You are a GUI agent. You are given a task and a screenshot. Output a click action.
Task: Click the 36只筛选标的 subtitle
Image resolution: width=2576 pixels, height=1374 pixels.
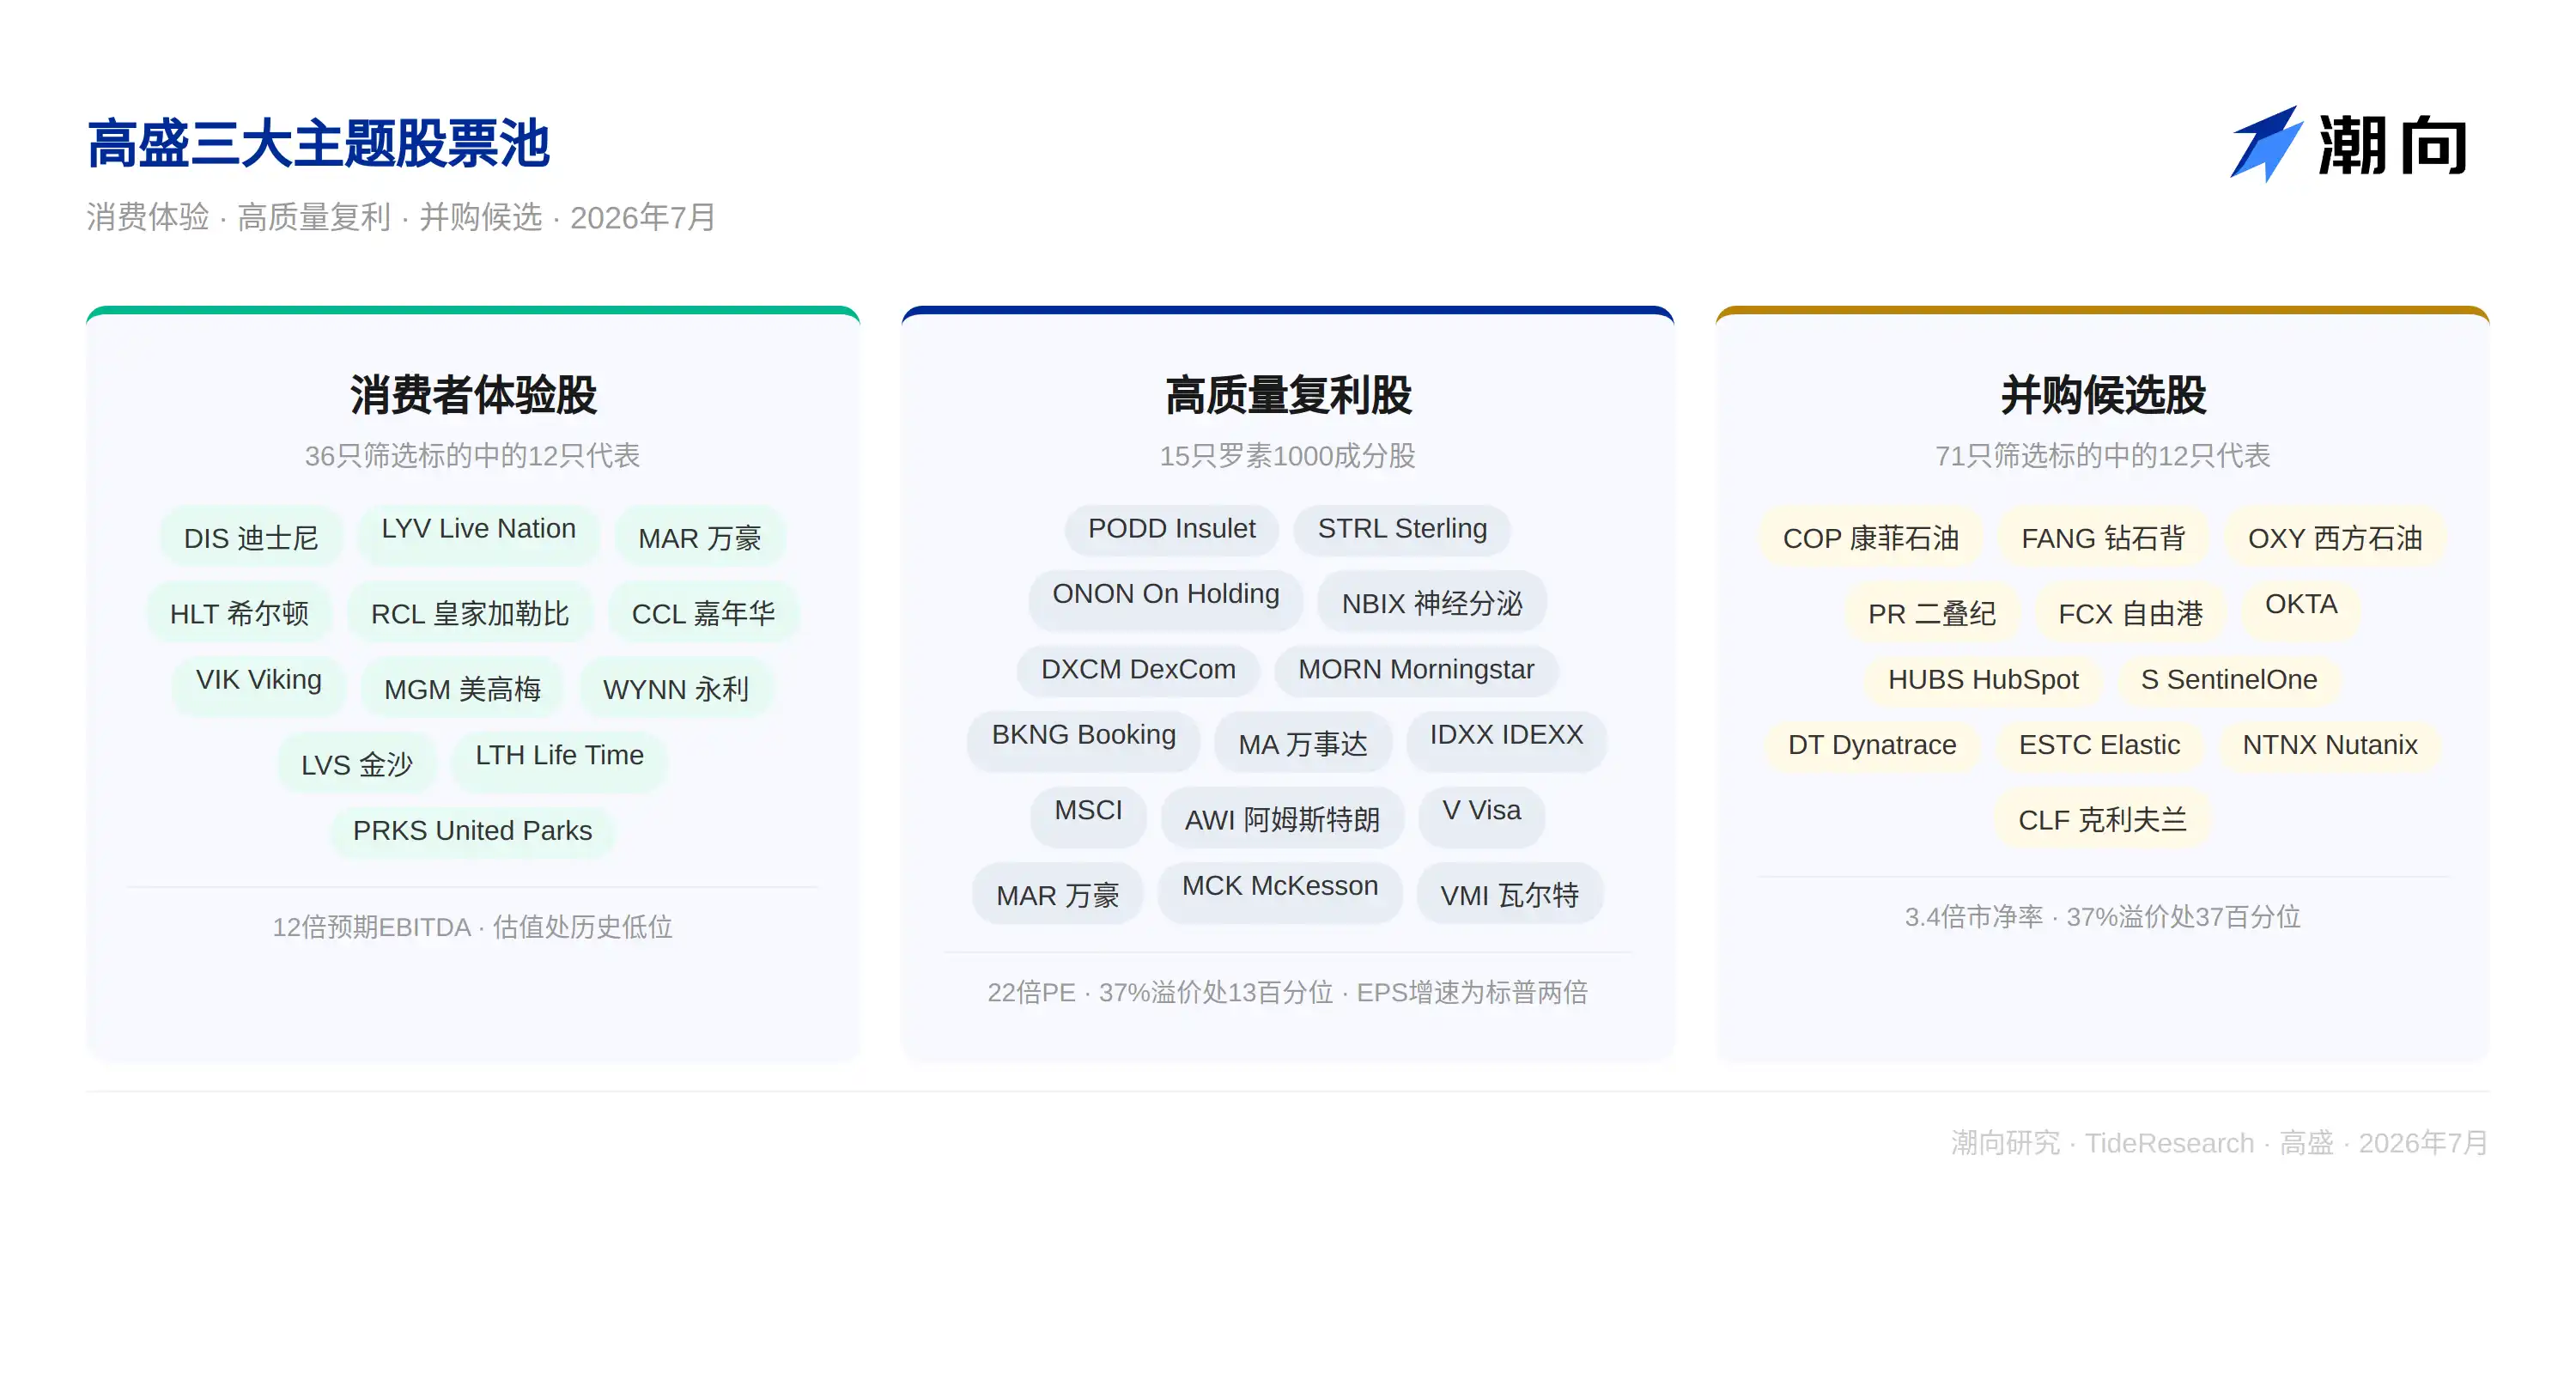click(x=472, y=456)
